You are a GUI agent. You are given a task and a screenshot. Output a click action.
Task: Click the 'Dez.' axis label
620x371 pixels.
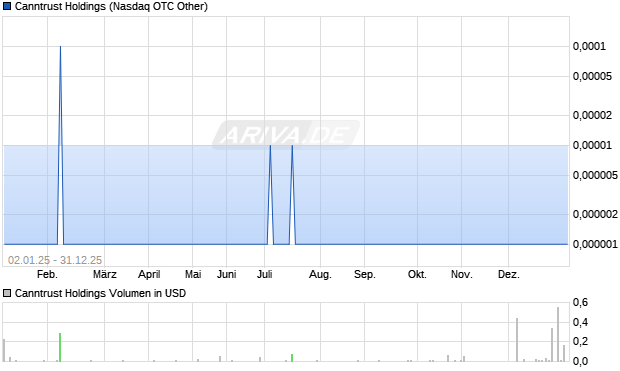point(508,274)
